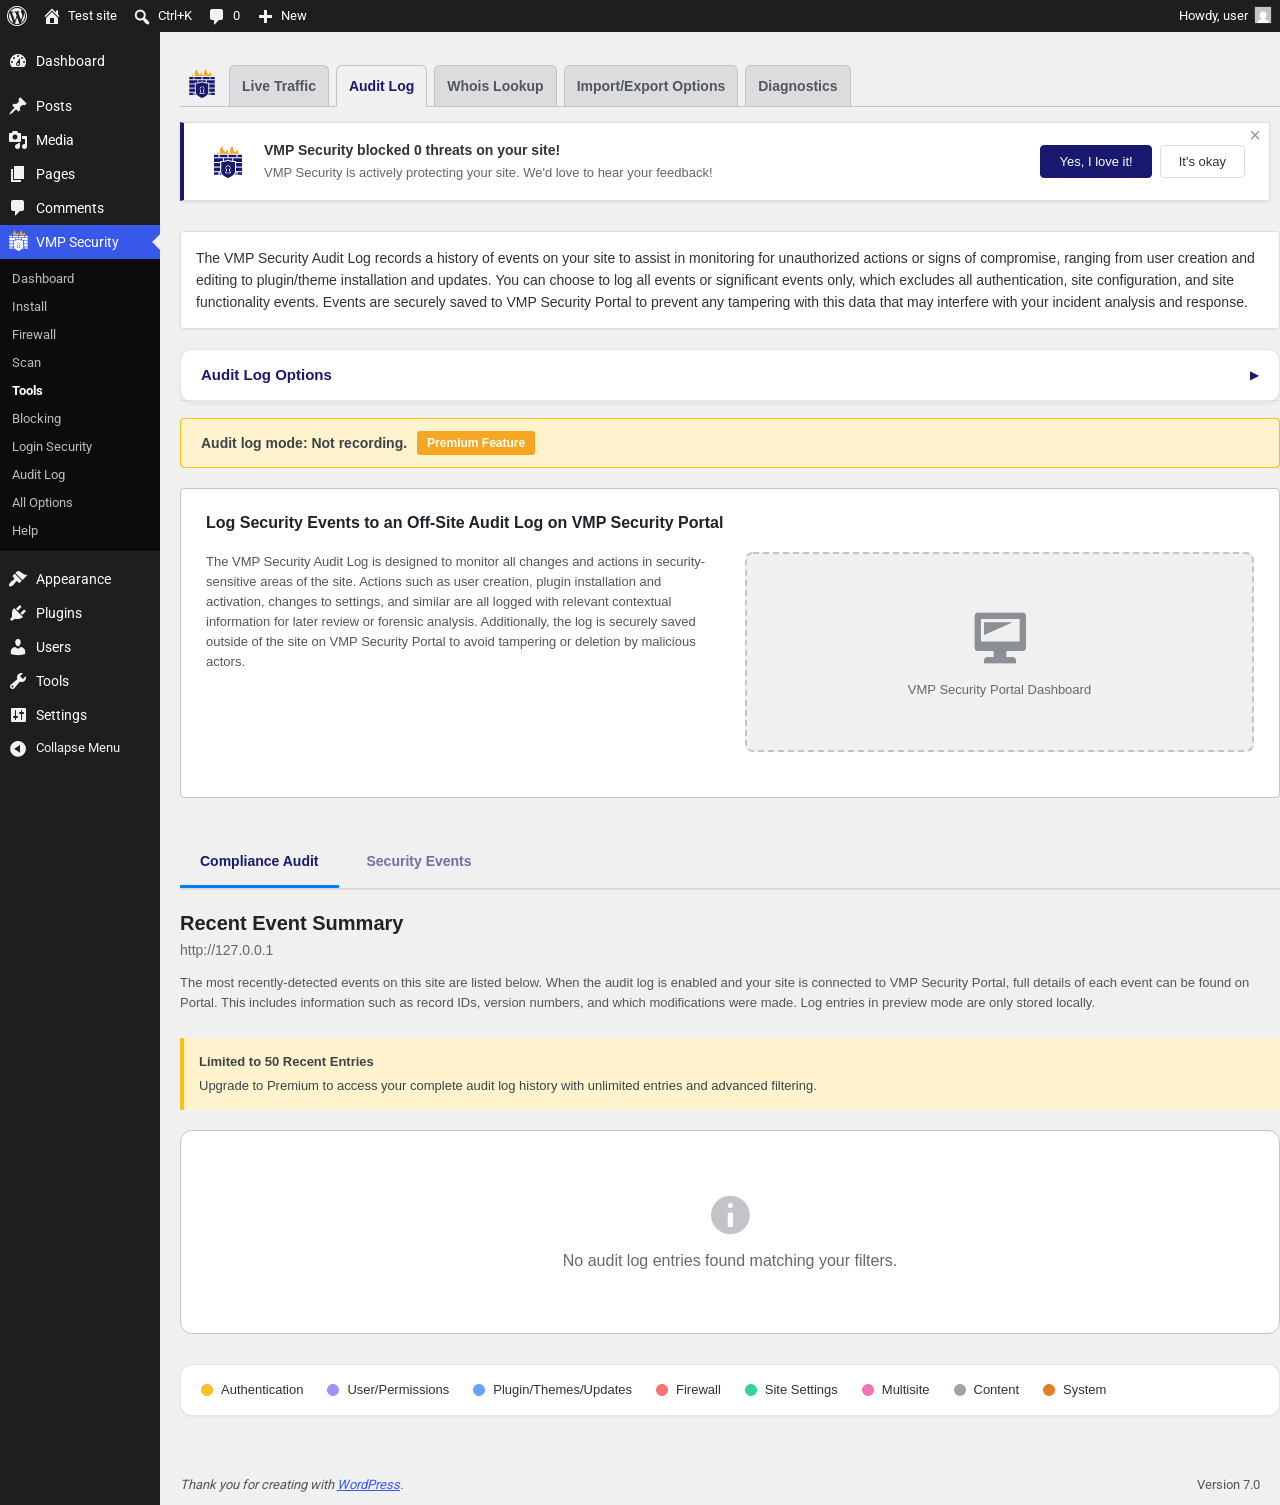Switch to the Security Events tab

[x=419, y=861]
